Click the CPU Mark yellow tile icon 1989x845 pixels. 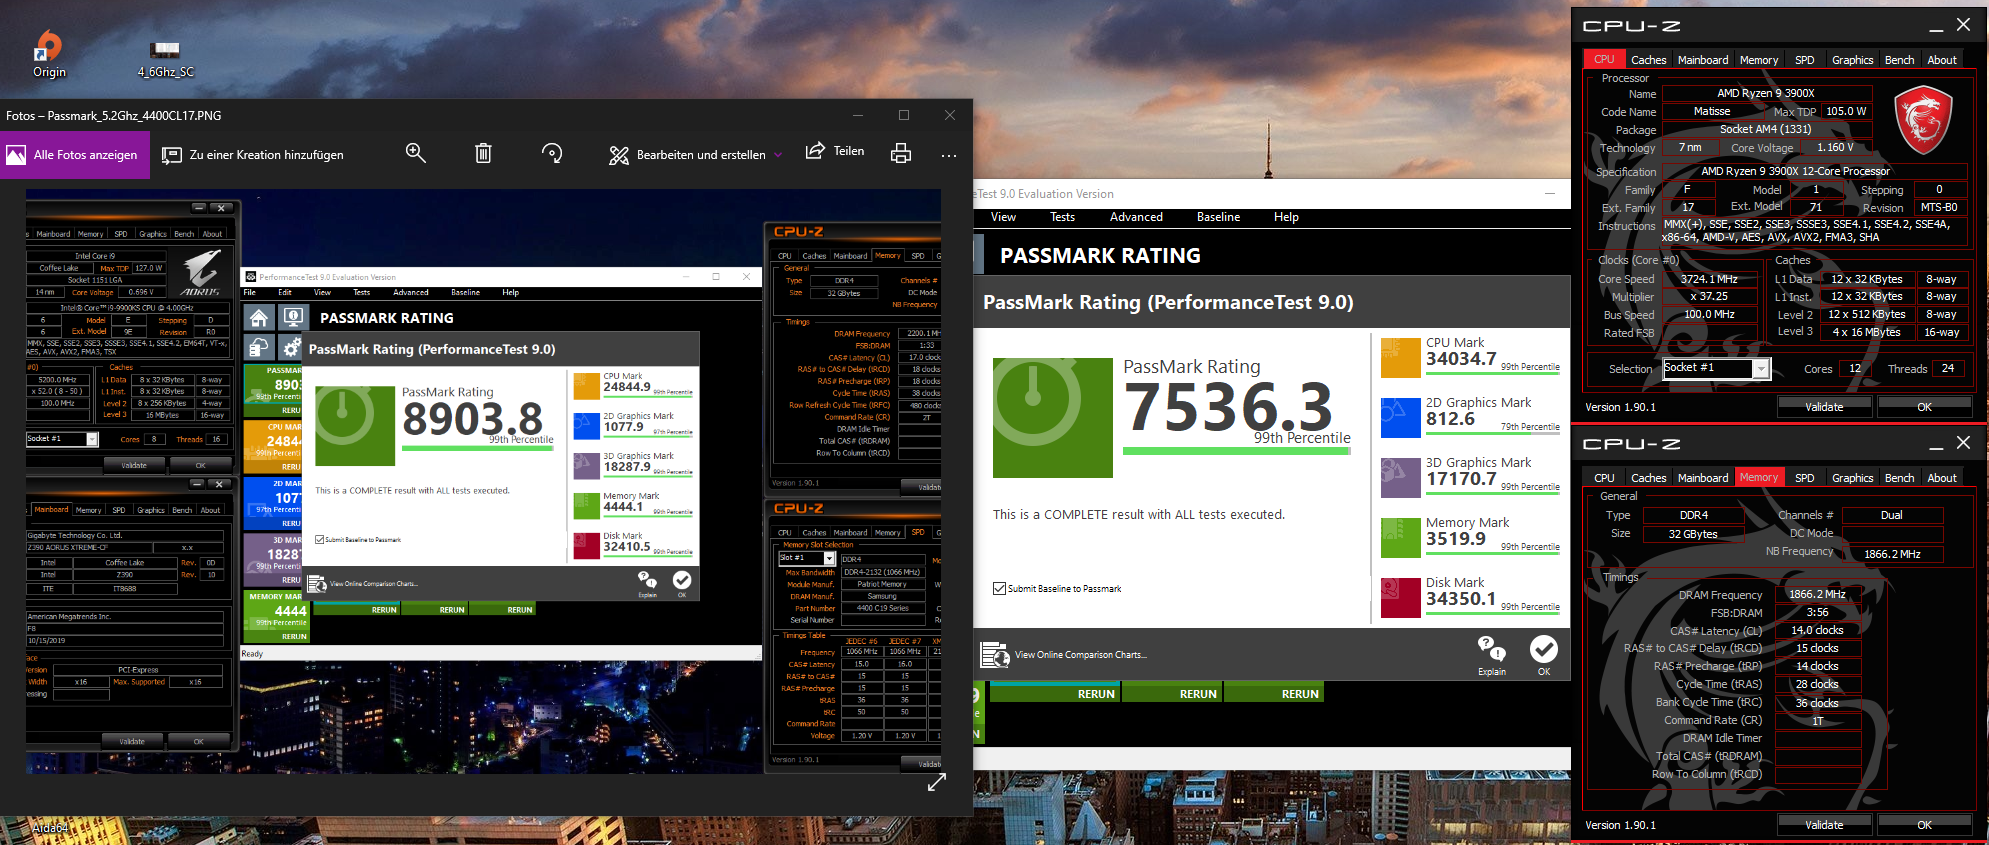pos(1400,358)
